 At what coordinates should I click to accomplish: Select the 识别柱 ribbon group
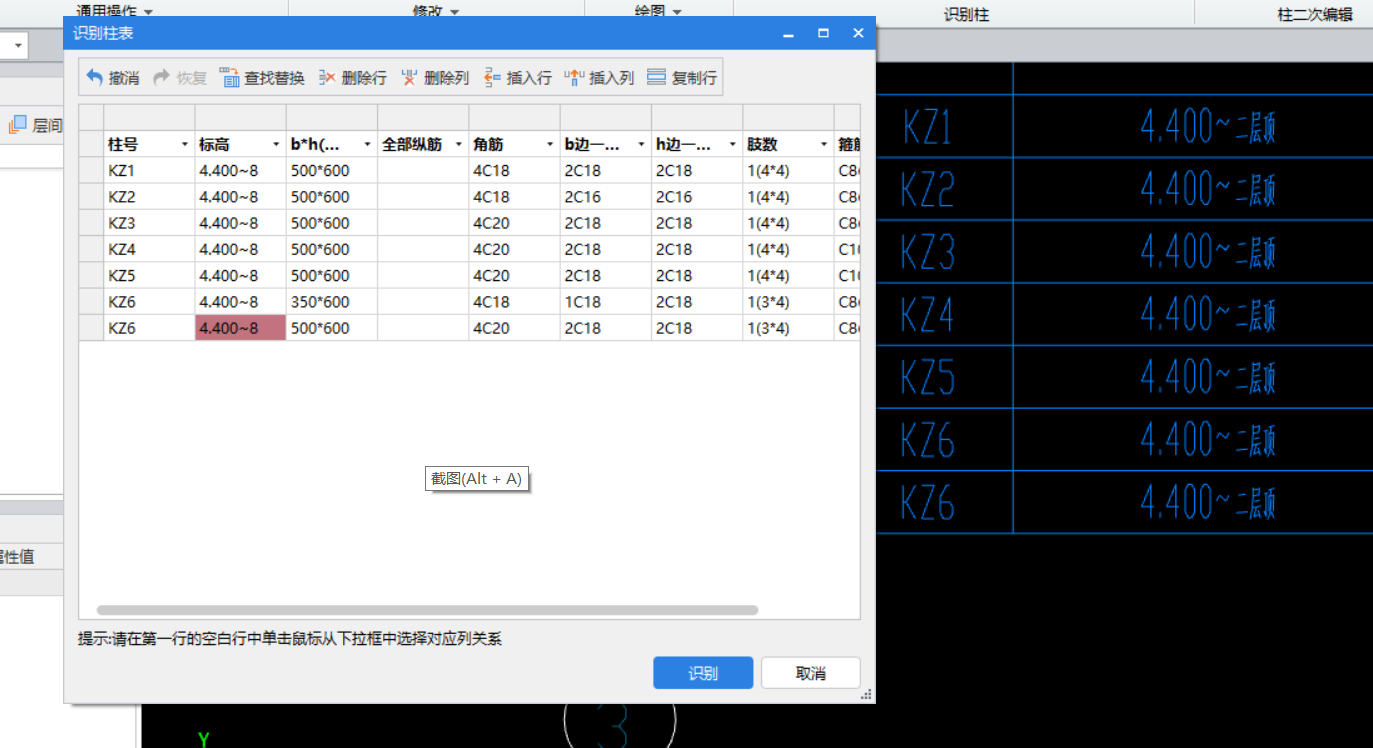point(966,15)
